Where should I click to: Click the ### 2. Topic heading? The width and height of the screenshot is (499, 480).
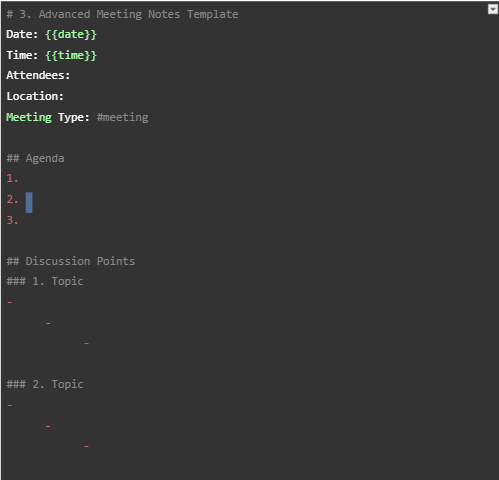pyautogui.click(x=45, y=385)
